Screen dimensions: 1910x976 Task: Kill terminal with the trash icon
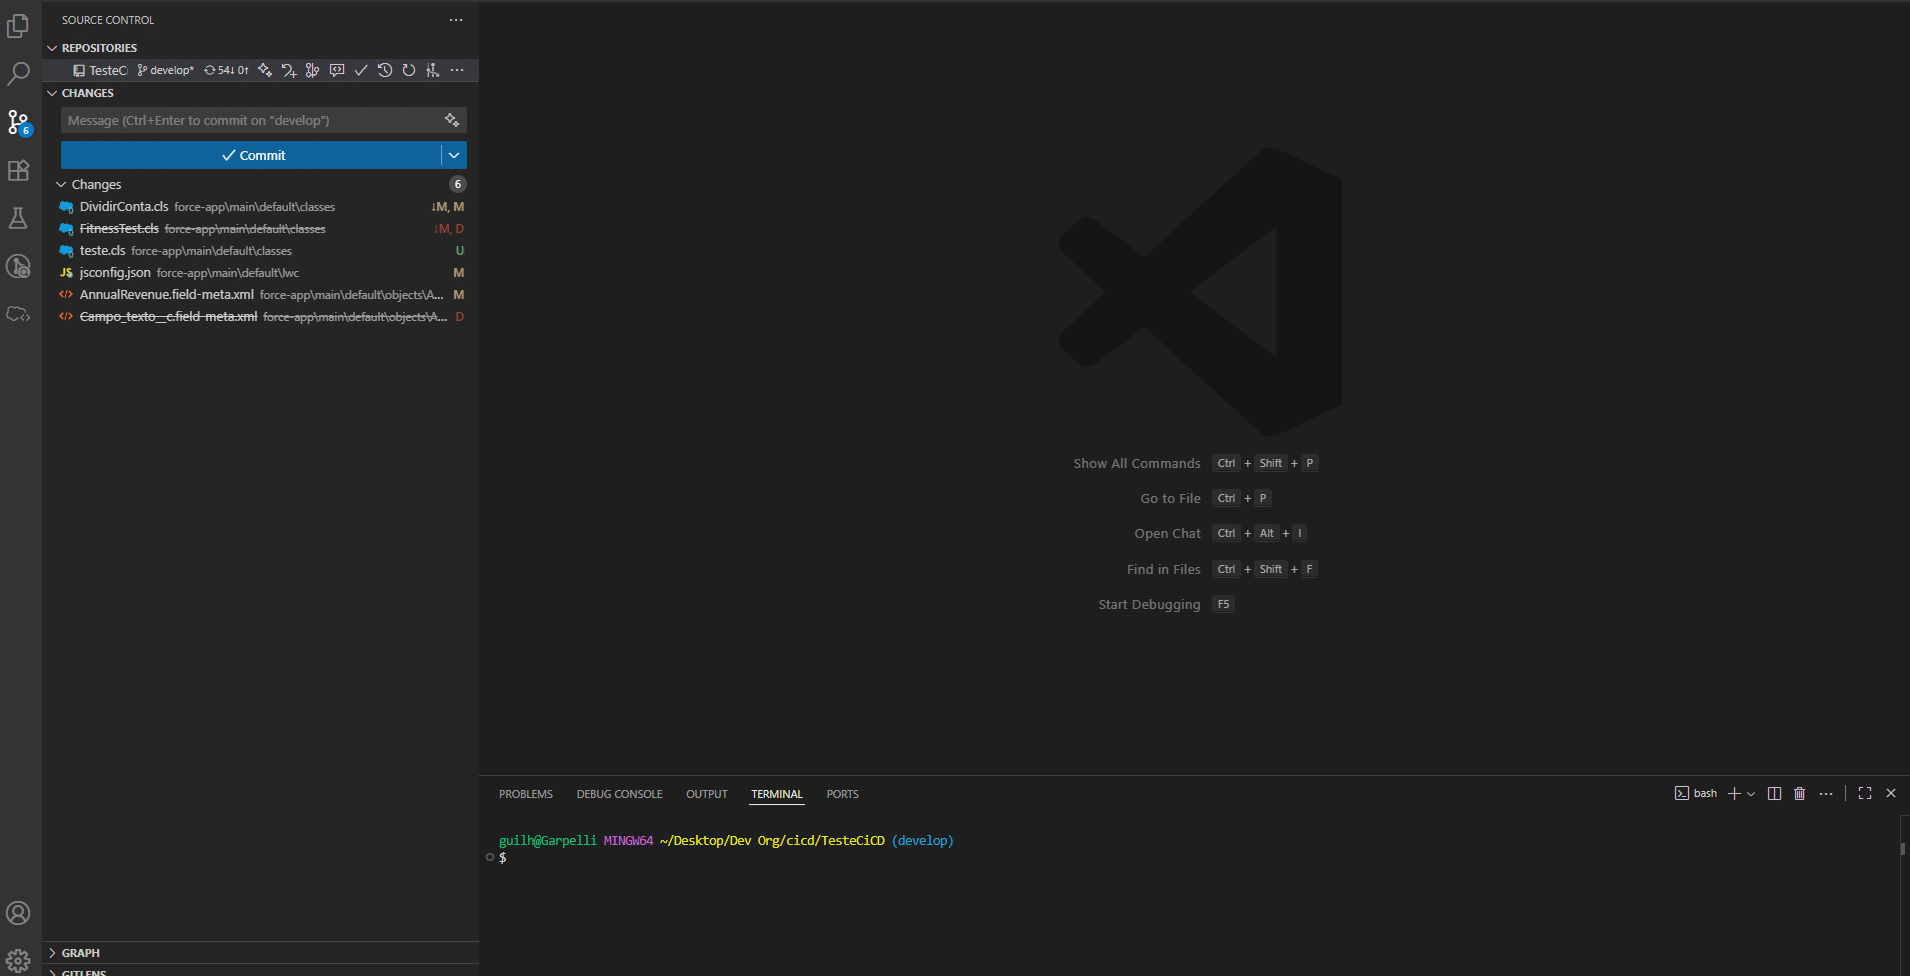pos(1800,793)
